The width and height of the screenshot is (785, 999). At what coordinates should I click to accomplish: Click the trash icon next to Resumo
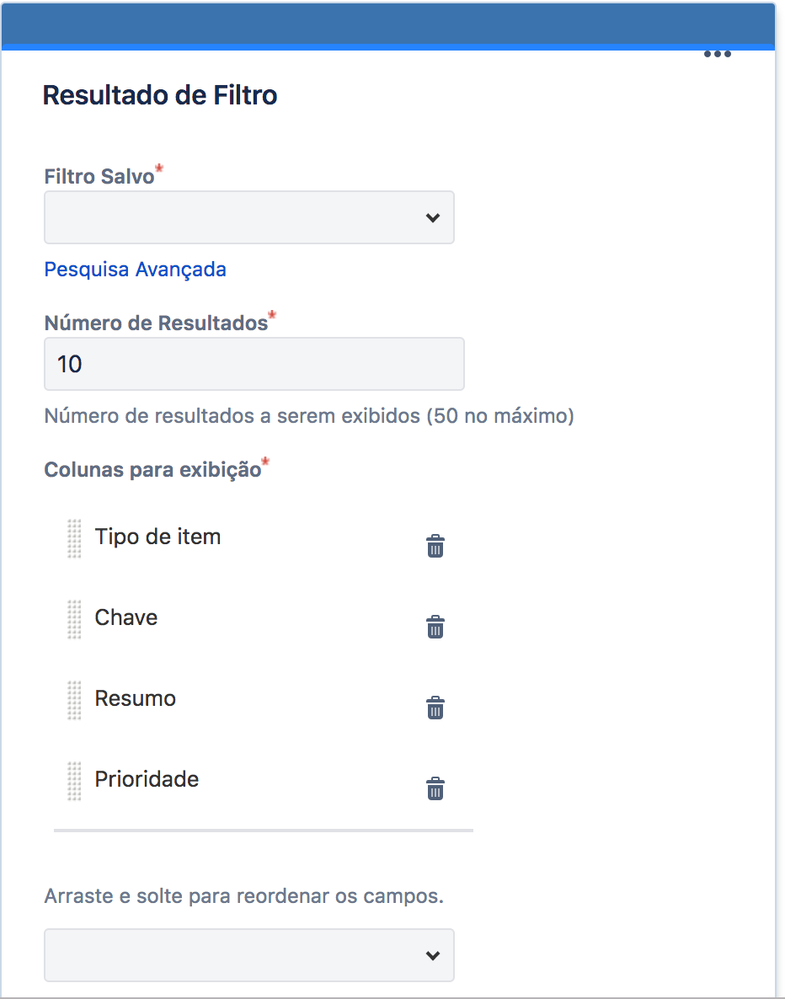435,707
